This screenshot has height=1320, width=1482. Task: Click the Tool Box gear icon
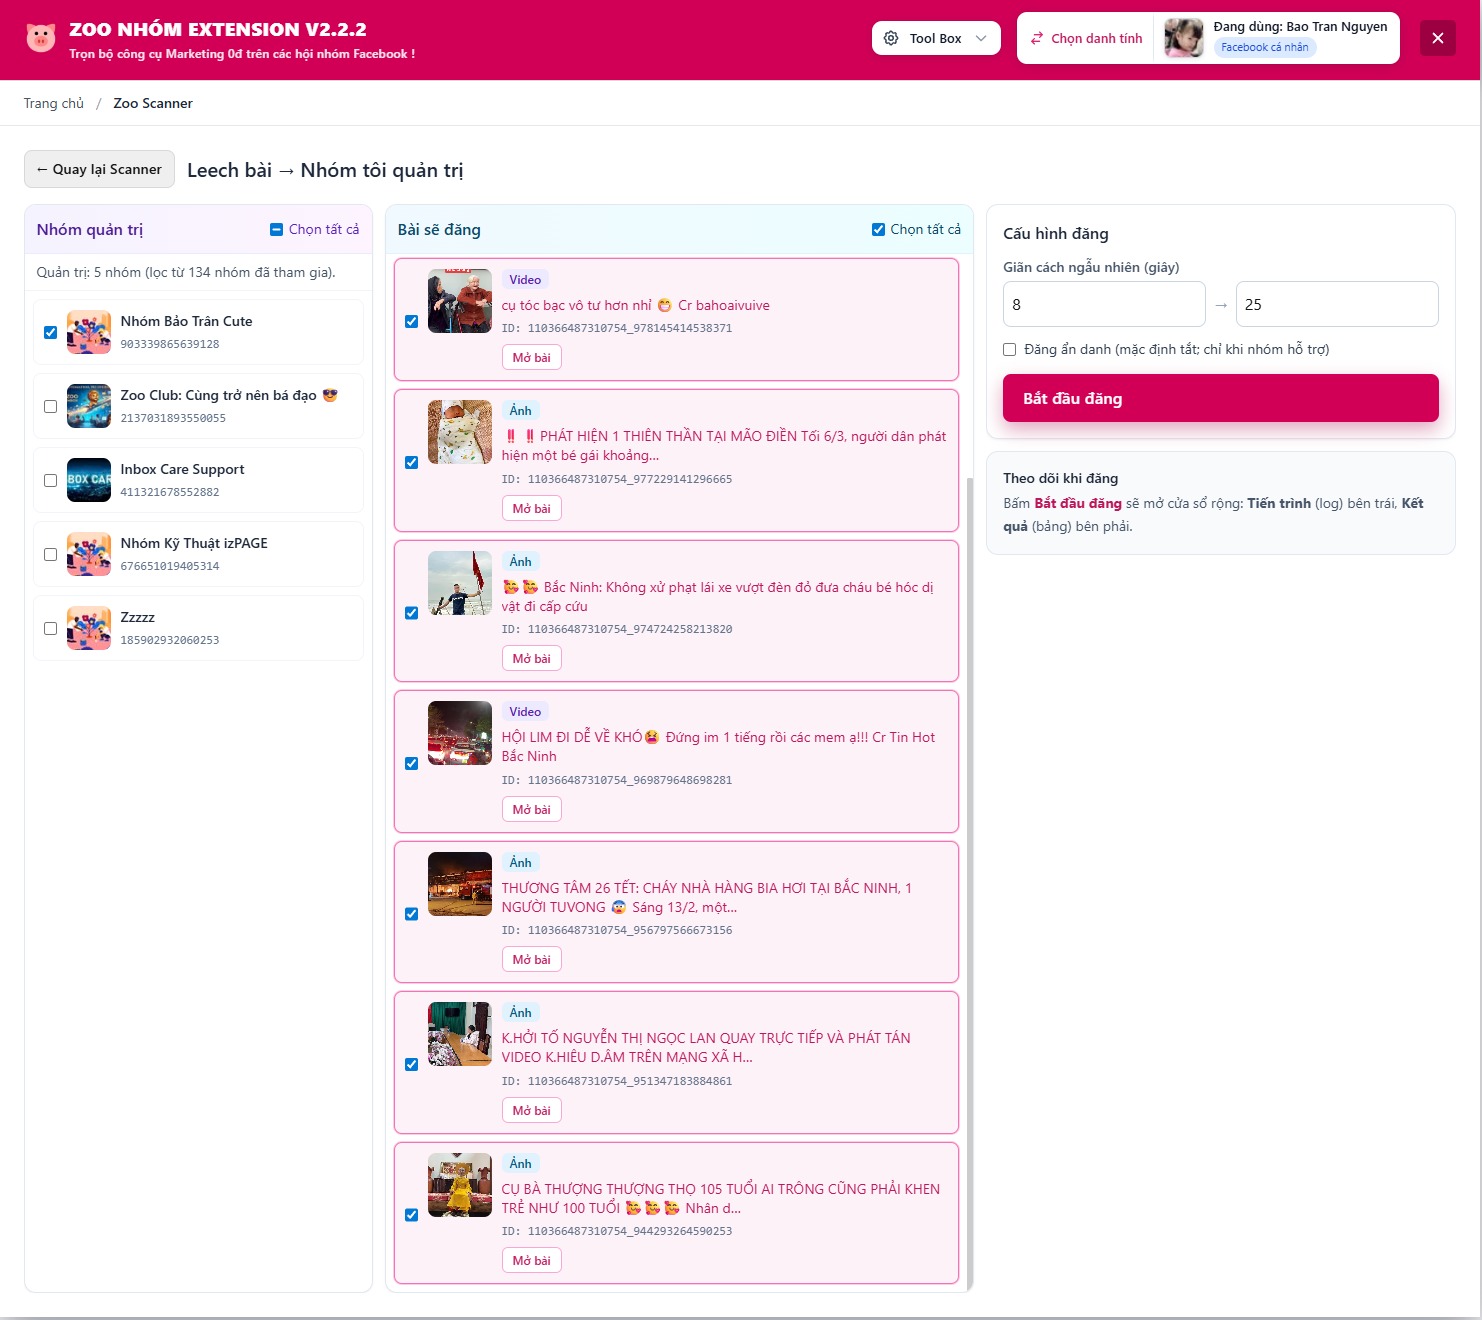click(891, 38)
